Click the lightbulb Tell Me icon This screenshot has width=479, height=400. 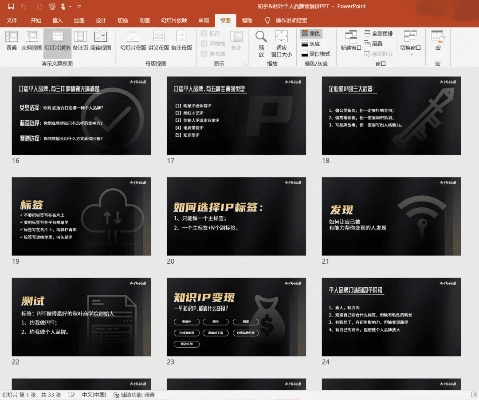pos(267,20)
